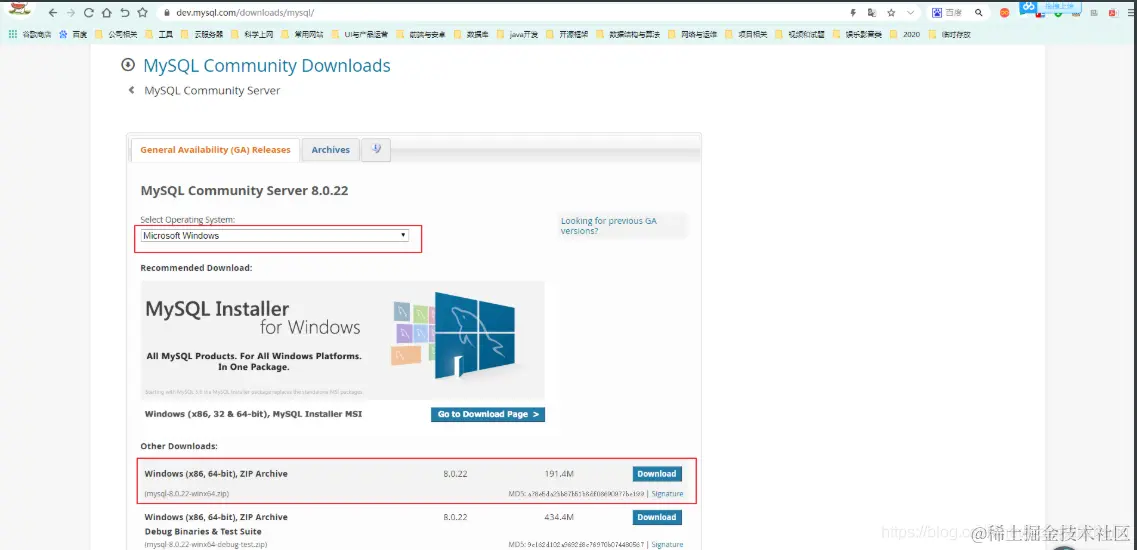Bookmark page using star inside address bar

pos(891,13)
